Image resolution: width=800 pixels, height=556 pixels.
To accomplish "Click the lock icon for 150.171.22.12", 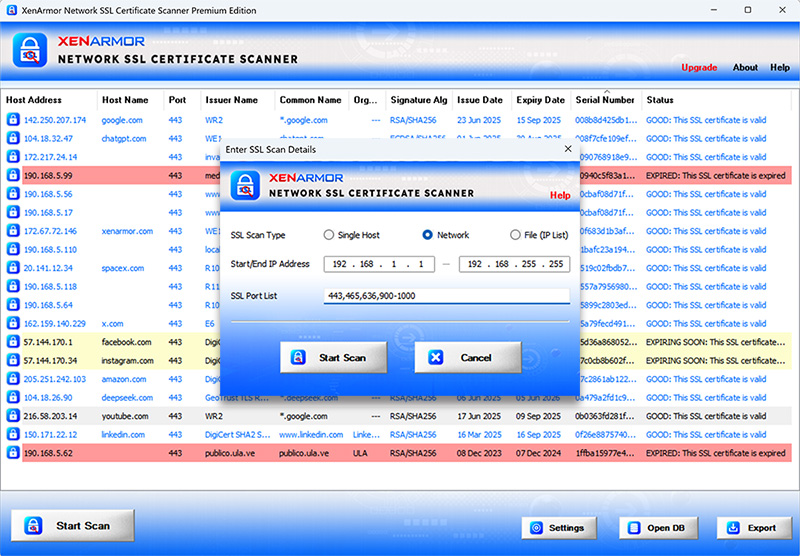I will [x=13, y=434].
